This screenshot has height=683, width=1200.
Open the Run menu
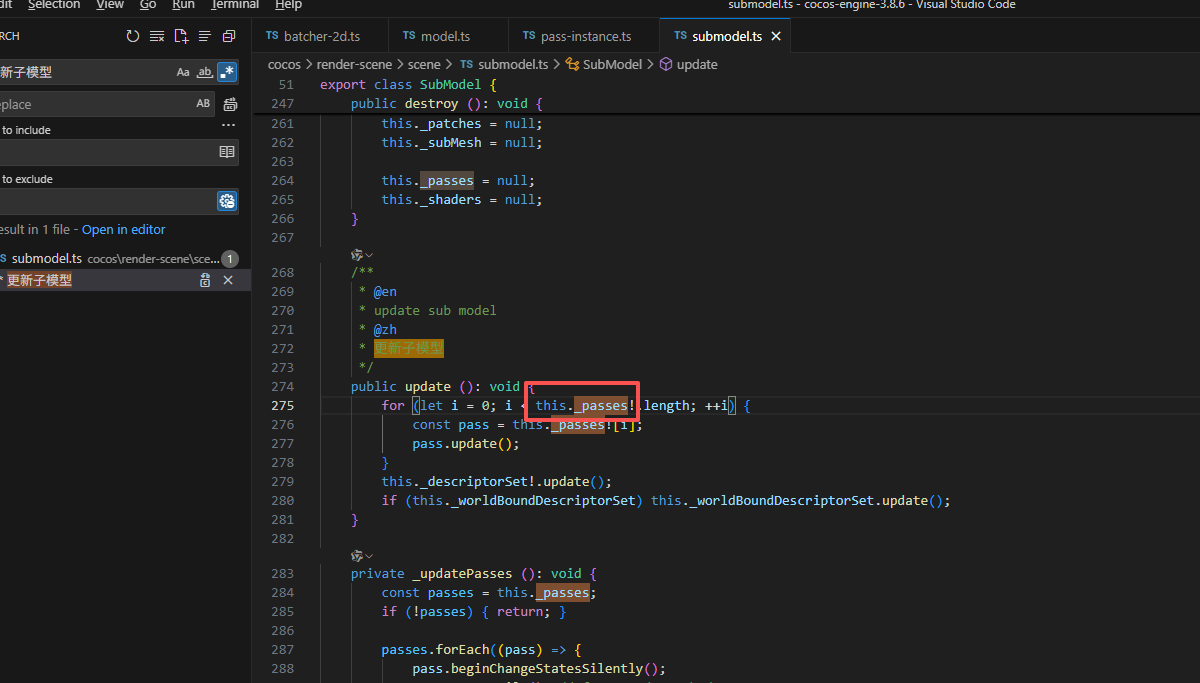[183, 5]
